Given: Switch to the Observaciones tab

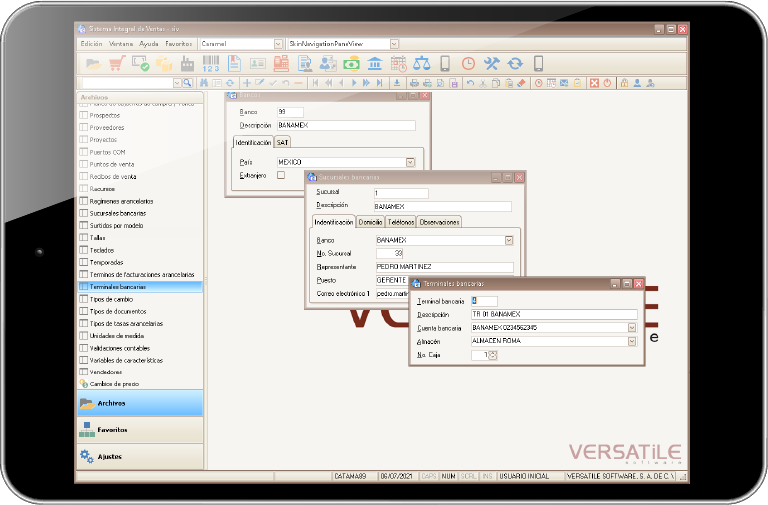Looking at the screenshot, I should pyautogui.click(x=439, y=222).
